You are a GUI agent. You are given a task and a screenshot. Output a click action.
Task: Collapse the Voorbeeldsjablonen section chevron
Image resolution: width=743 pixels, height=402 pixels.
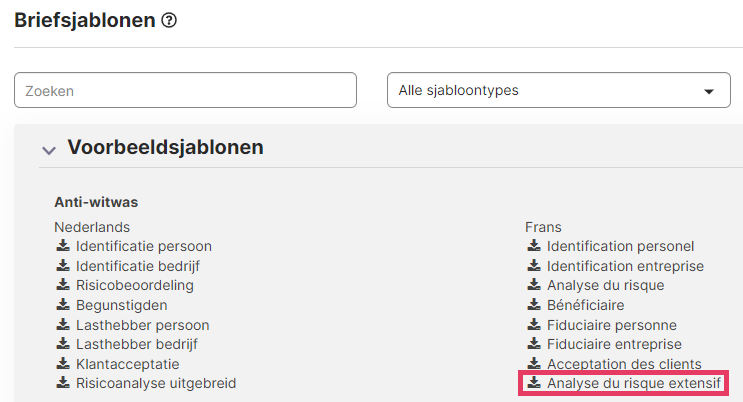pos(49,151)
